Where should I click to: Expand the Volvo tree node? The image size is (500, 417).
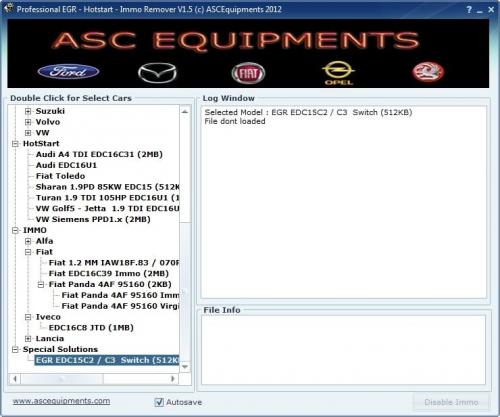click(x=28, y=122)
